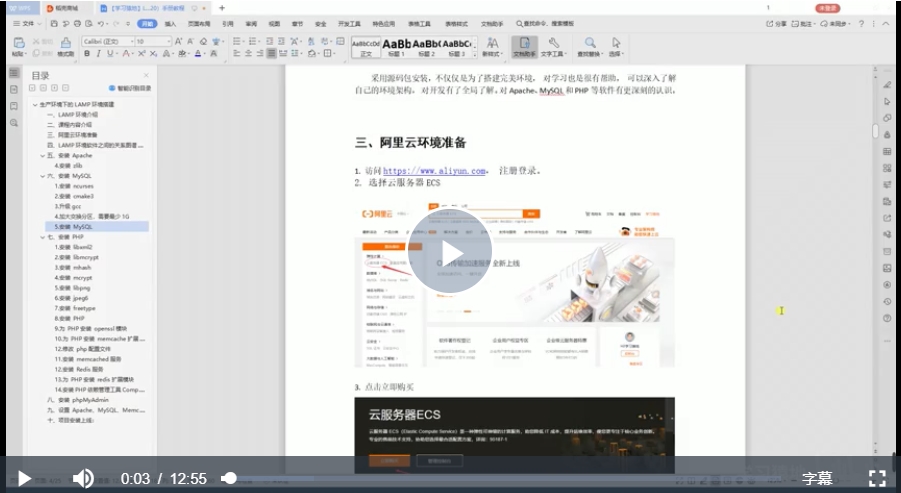Click the red font color A swatch
Screen dimensions: 901x493
click(125, 53)
